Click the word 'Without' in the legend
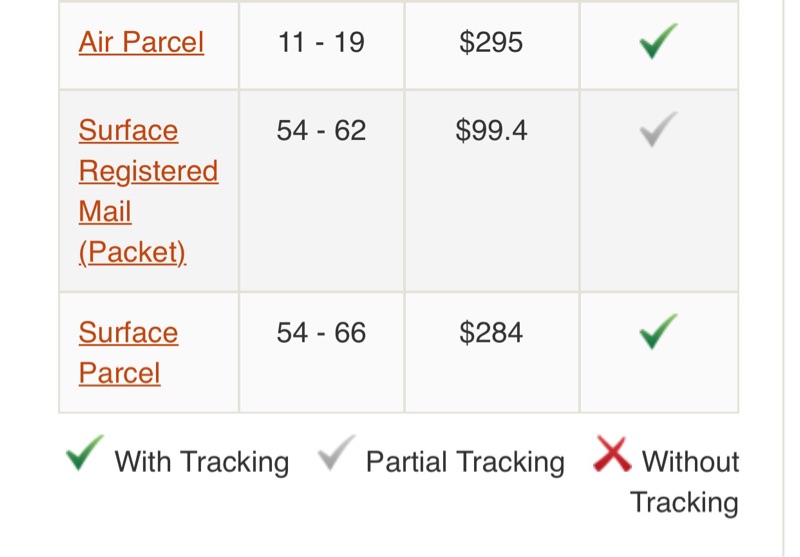Image resolution: width=800 pixels, height=557 pixels. coord(690,462)
